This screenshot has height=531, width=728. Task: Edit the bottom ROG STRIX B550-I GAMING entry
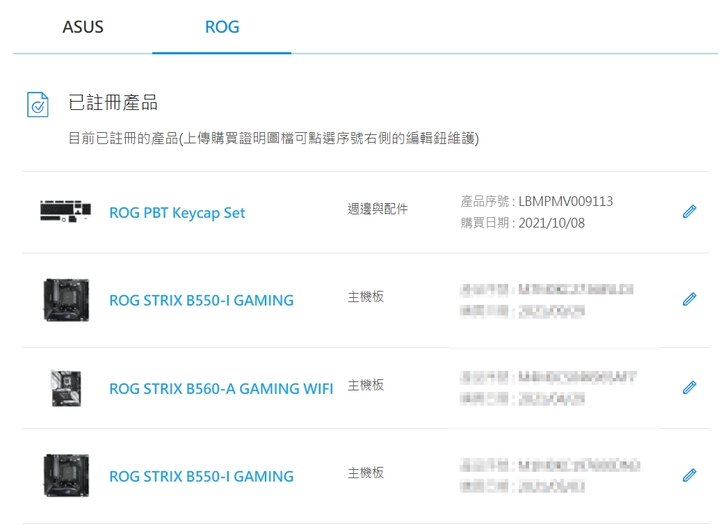(688, 475)
